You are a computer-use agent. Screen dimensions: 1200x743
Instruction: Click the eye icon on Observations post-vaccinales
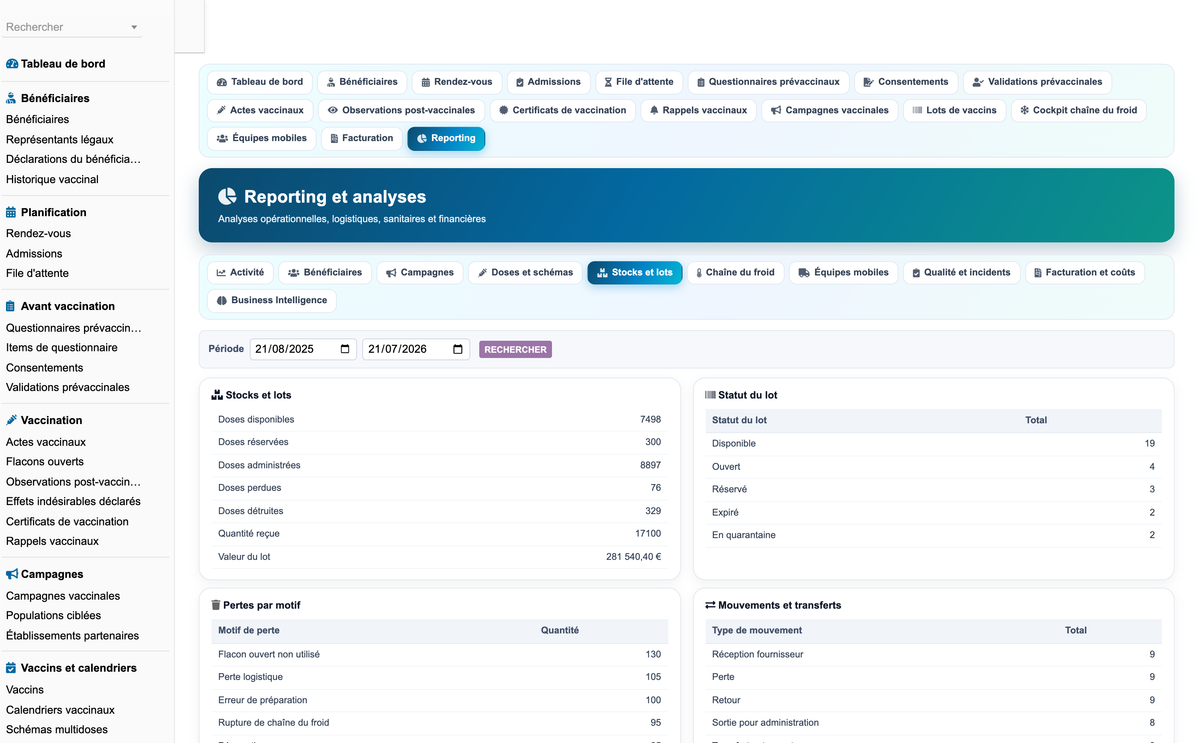[333, 110]
